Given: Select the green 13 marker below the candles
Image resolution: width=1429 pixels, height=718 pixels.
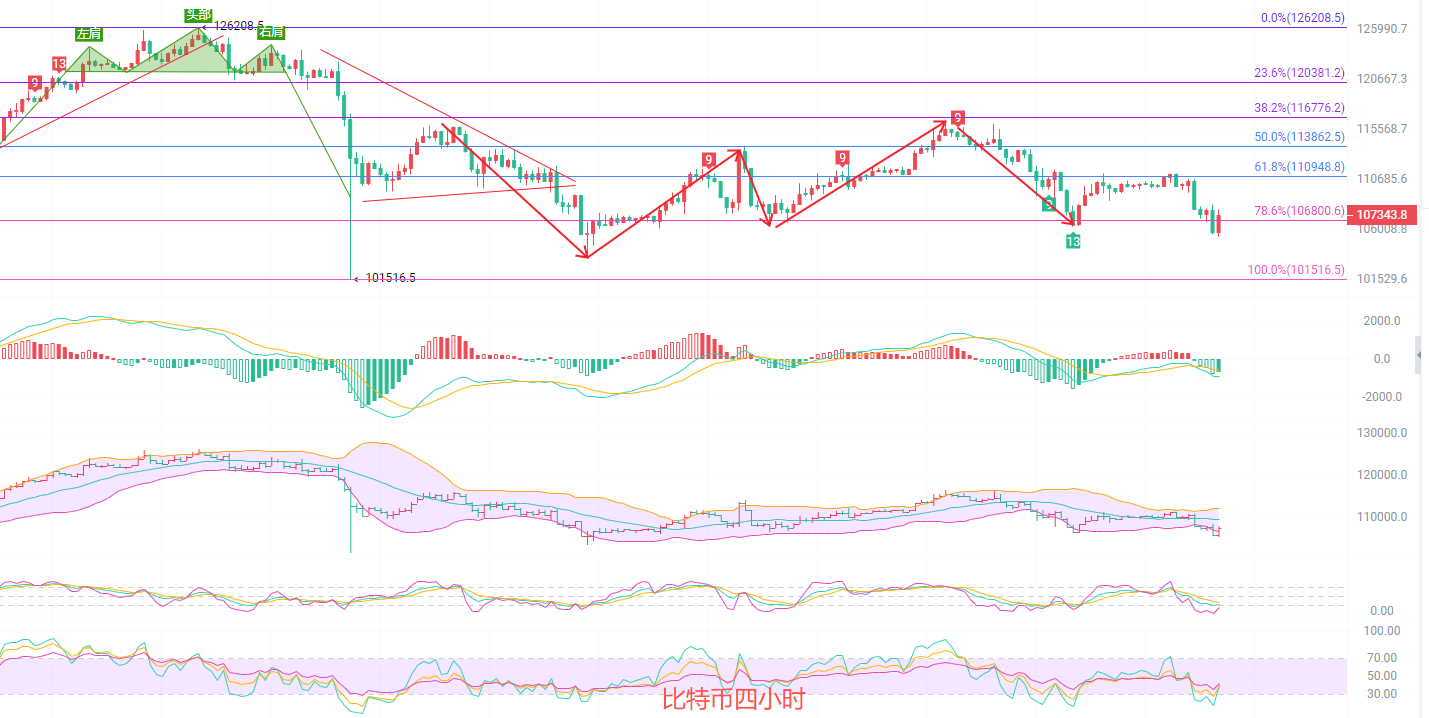Looking at the screenshot, I should [x=1073, y=241].
